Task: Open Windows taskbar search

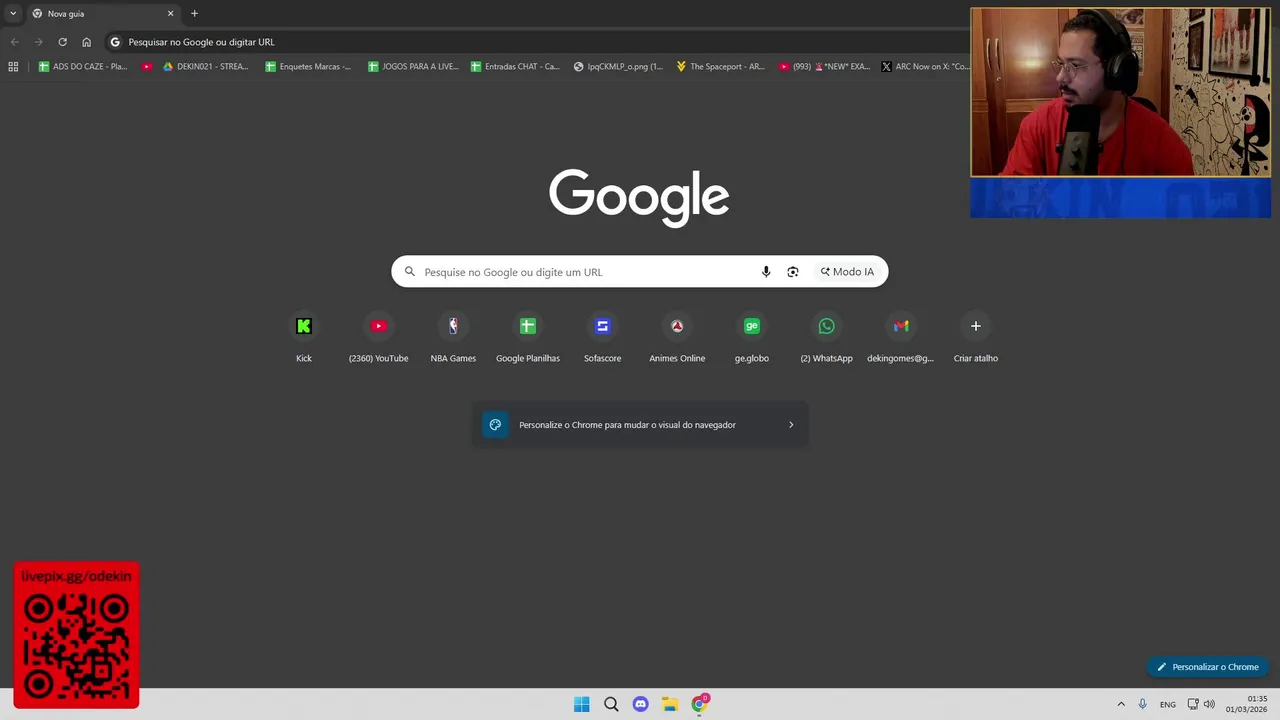Action: coord(611,704)
